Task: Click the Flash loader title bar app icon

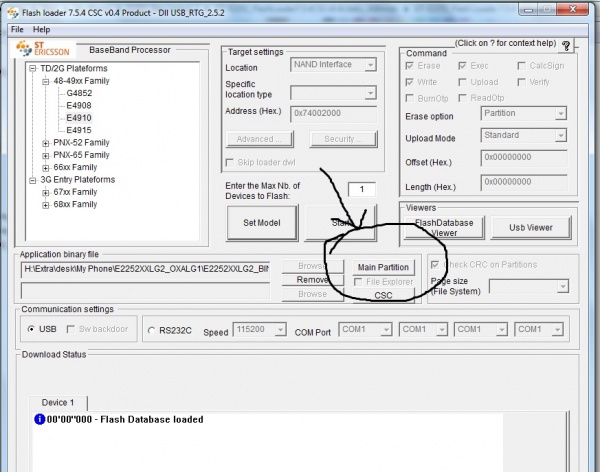Action: point(13,13)
